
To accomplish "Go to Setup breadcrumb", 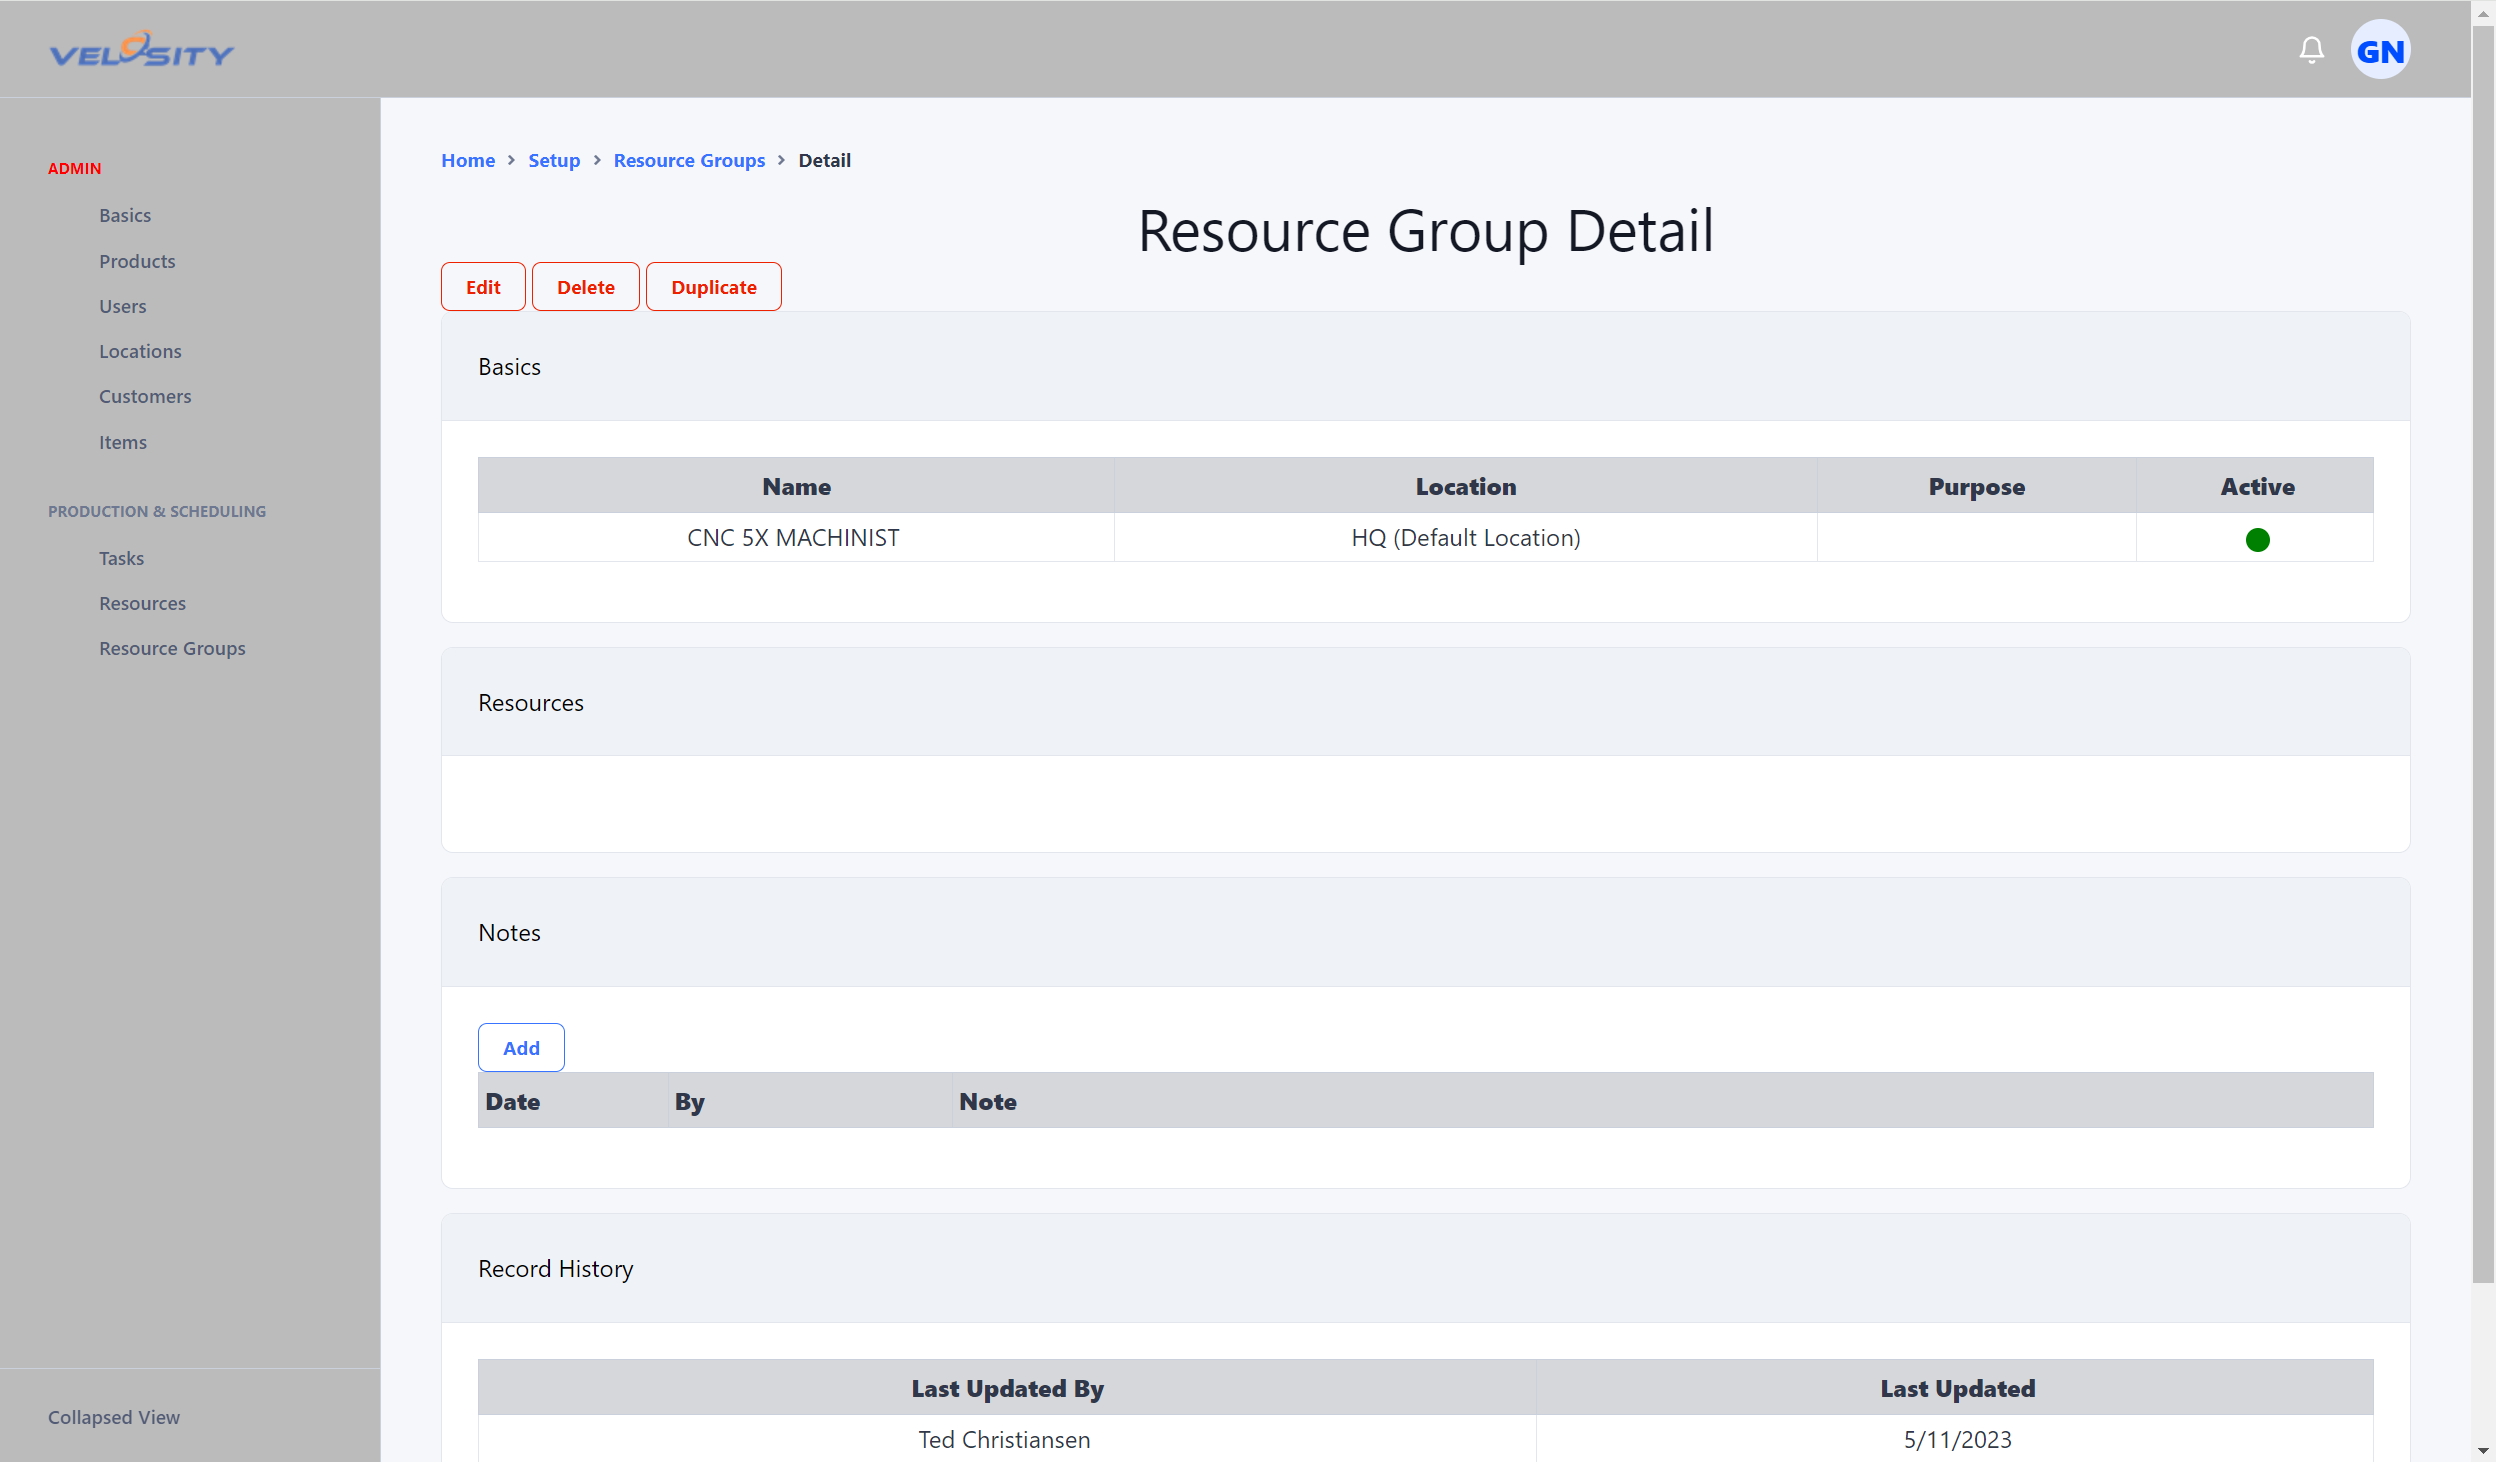I will [554, 160].
